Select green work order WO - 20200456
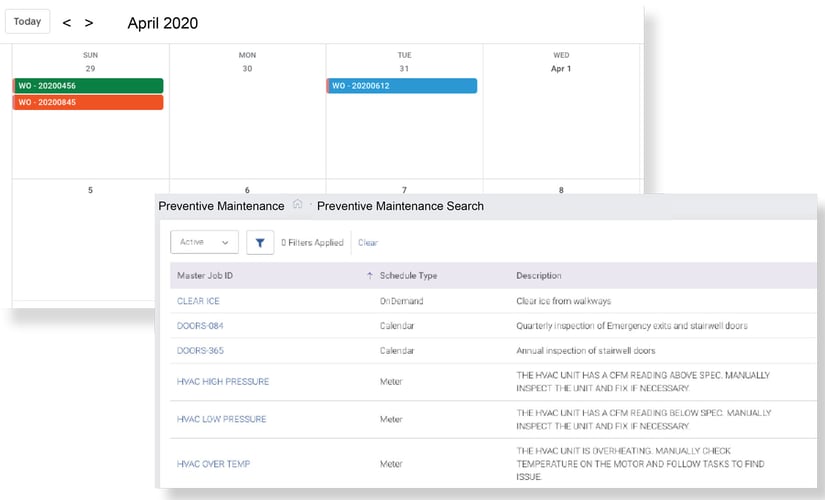The height and width of the screenshot is (500, 825). click(x=88, y=86)
